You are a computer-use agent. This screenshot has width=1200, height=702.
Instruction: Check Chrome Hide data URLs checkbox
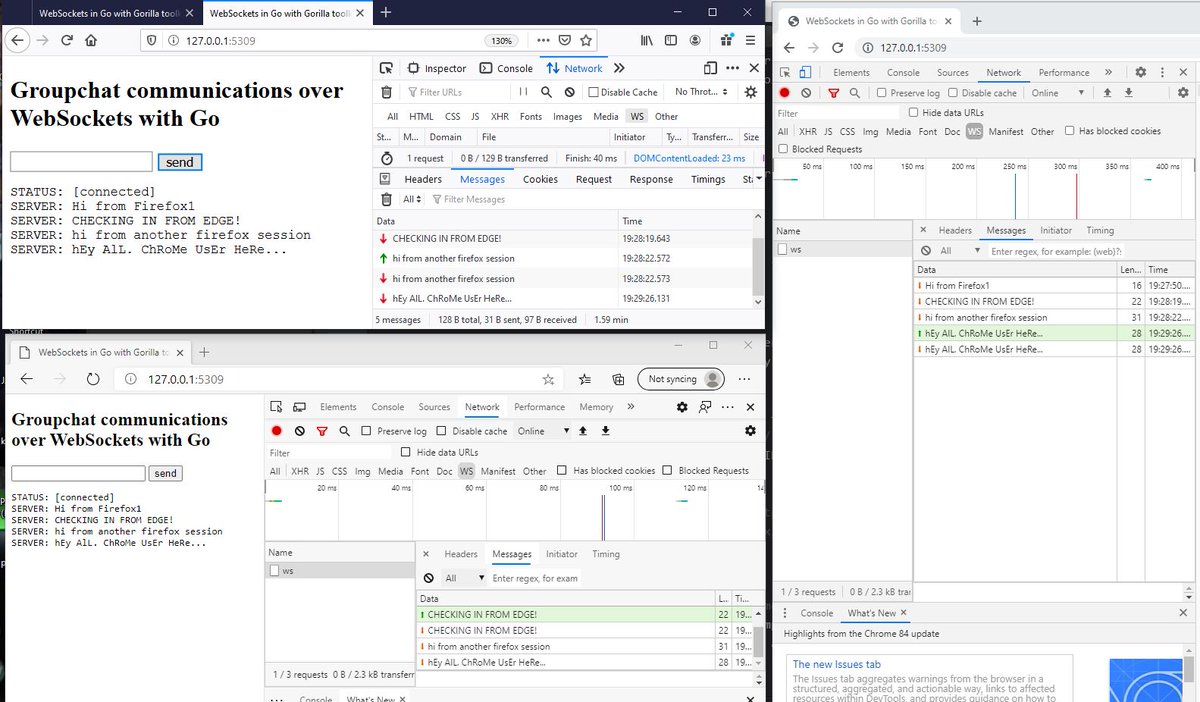(x=914, y=113)
